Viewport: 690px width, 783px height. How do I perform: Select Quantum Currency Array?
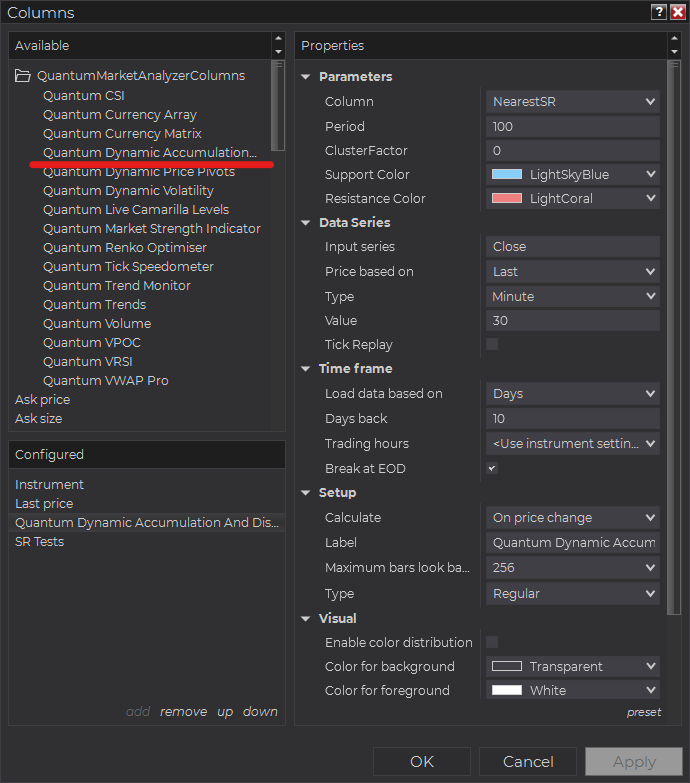(120, 115)
